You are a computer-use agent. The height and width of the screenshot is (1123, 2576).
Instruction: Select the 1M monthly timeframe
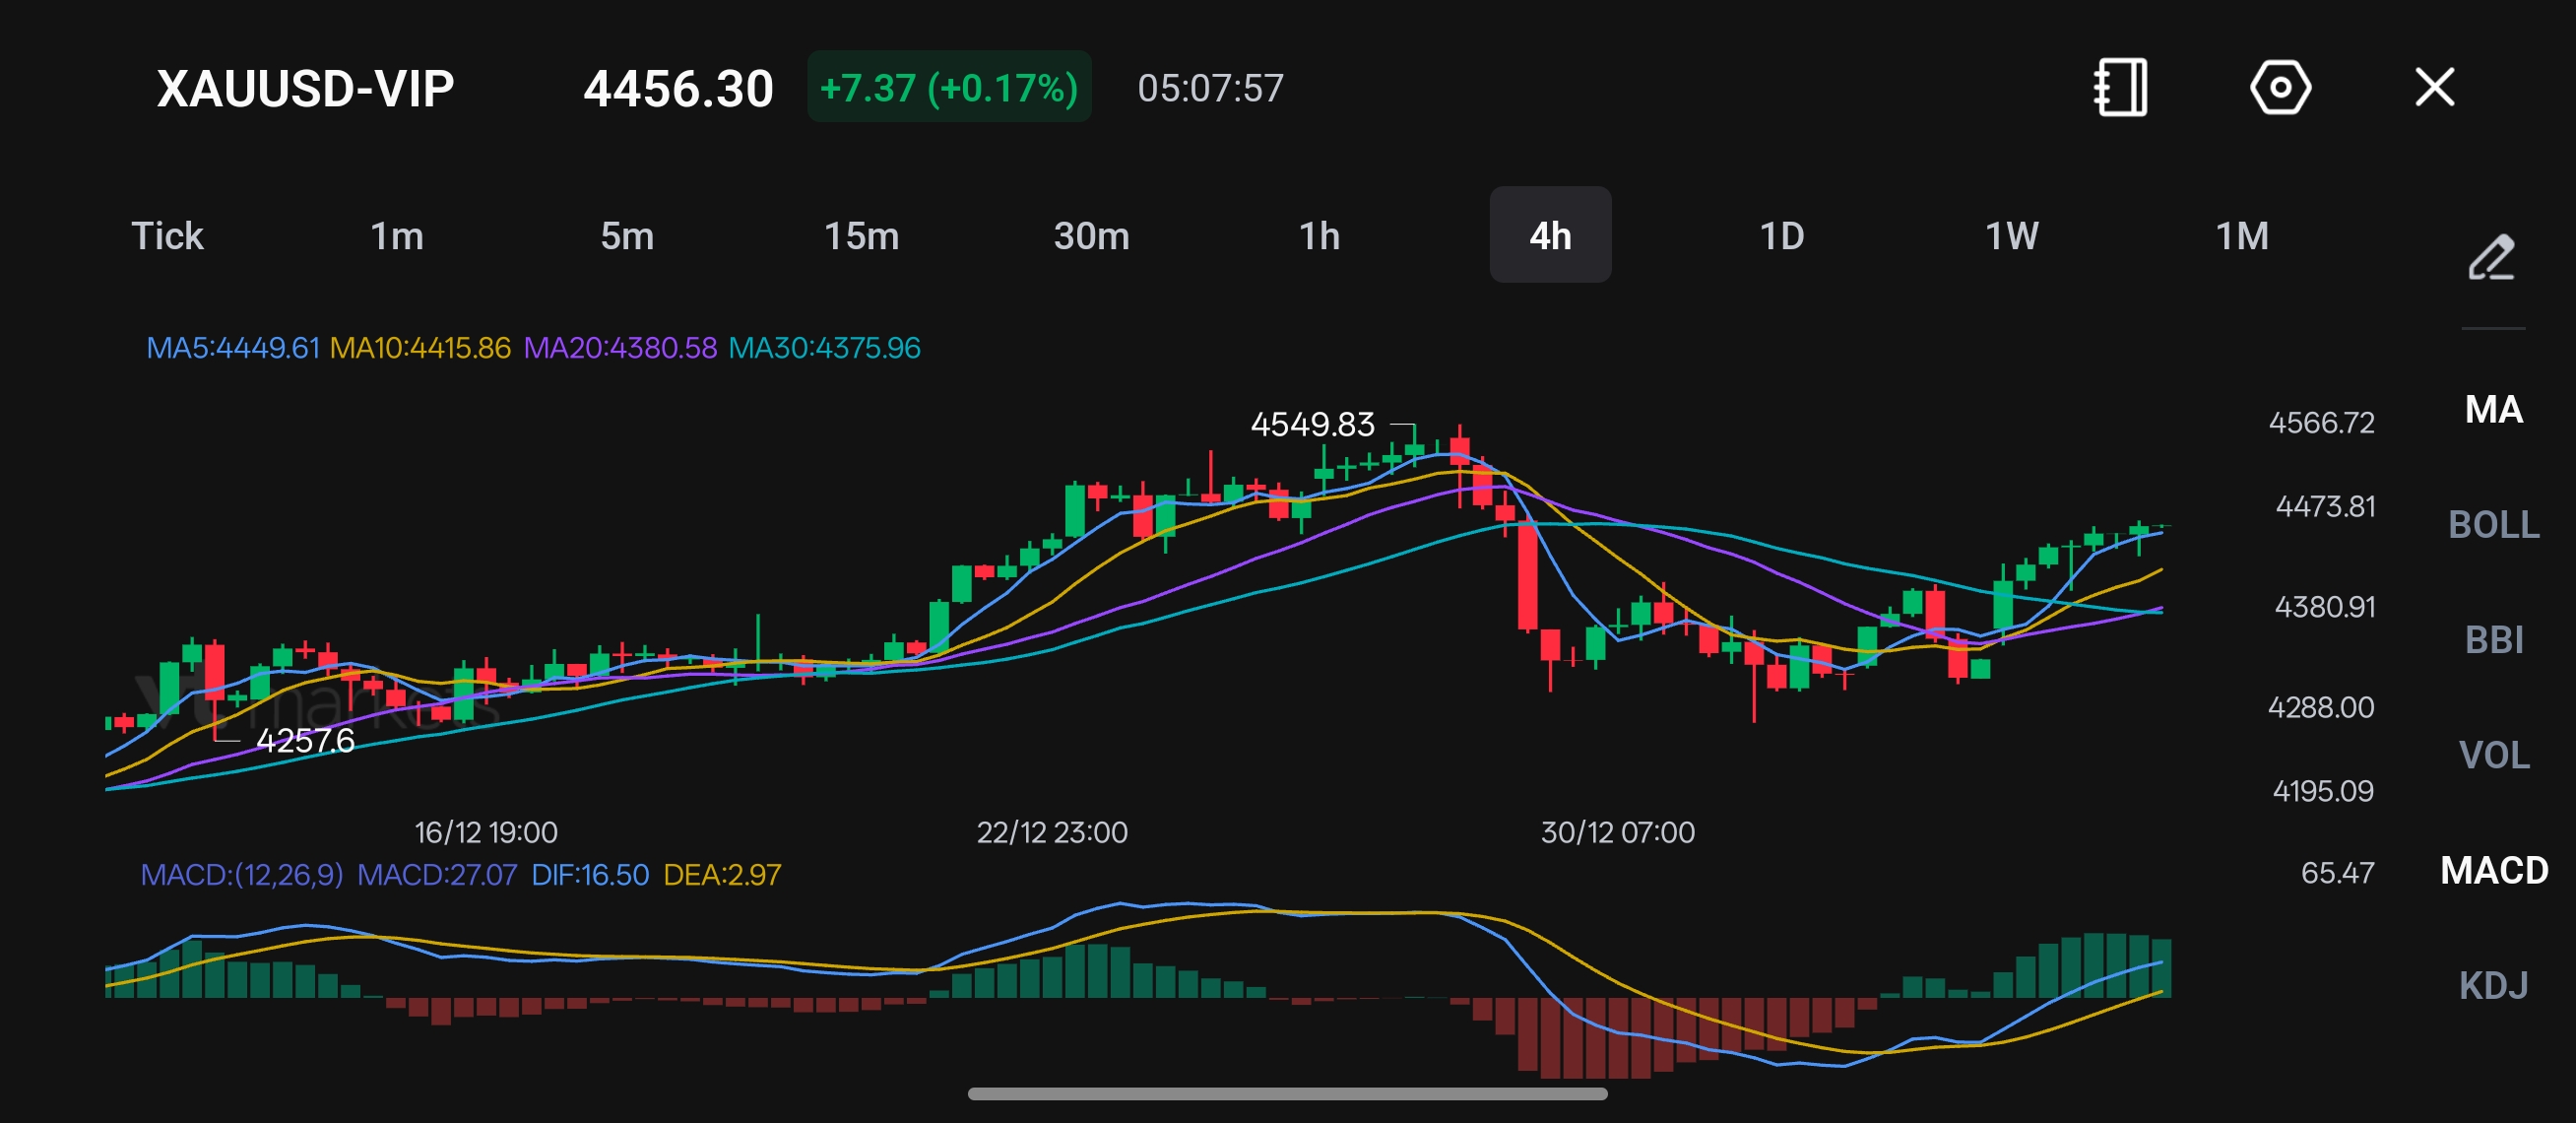tap(2242, 236)
